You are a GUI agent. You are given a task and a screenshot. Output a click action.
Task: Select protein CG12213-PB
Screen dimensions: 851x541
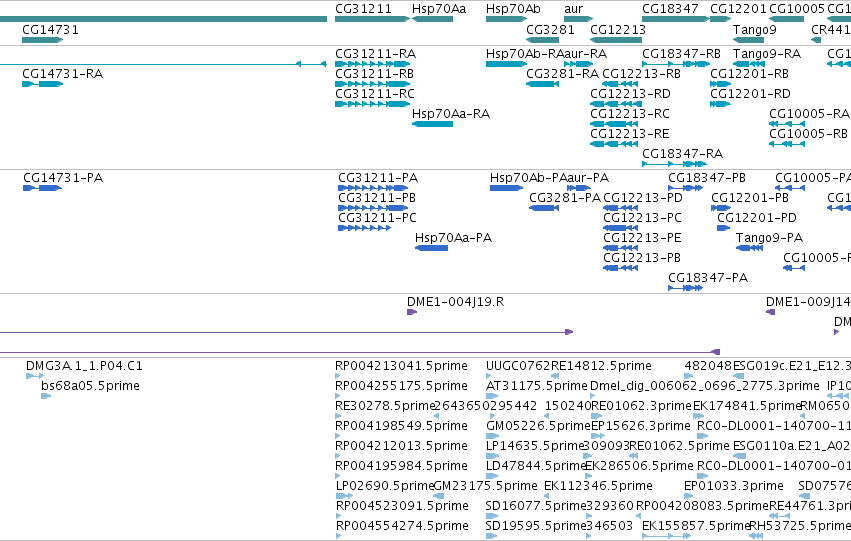[620, 268]
